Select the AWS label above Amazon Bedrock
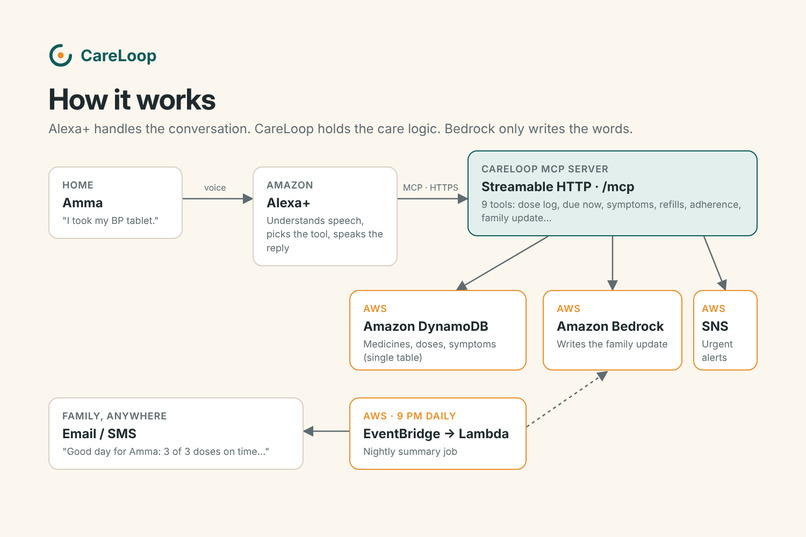The height and width of the screenshot is (537, 806). tap(568, 309)
